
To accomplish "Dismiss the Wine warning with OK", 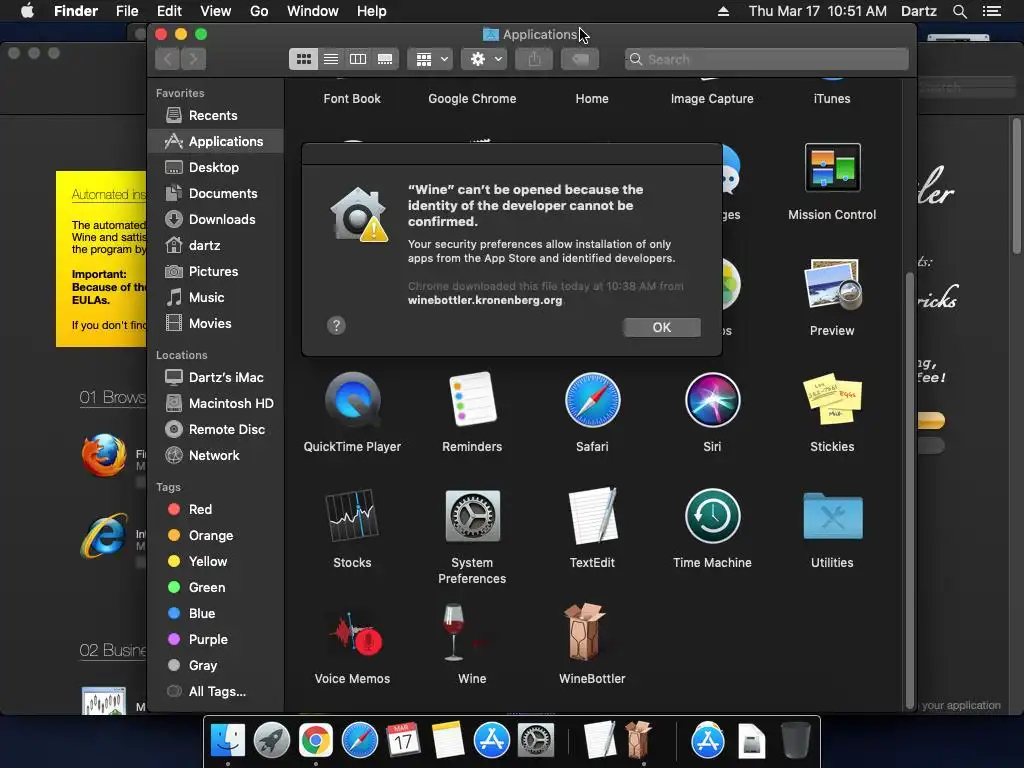I will 662,327.
